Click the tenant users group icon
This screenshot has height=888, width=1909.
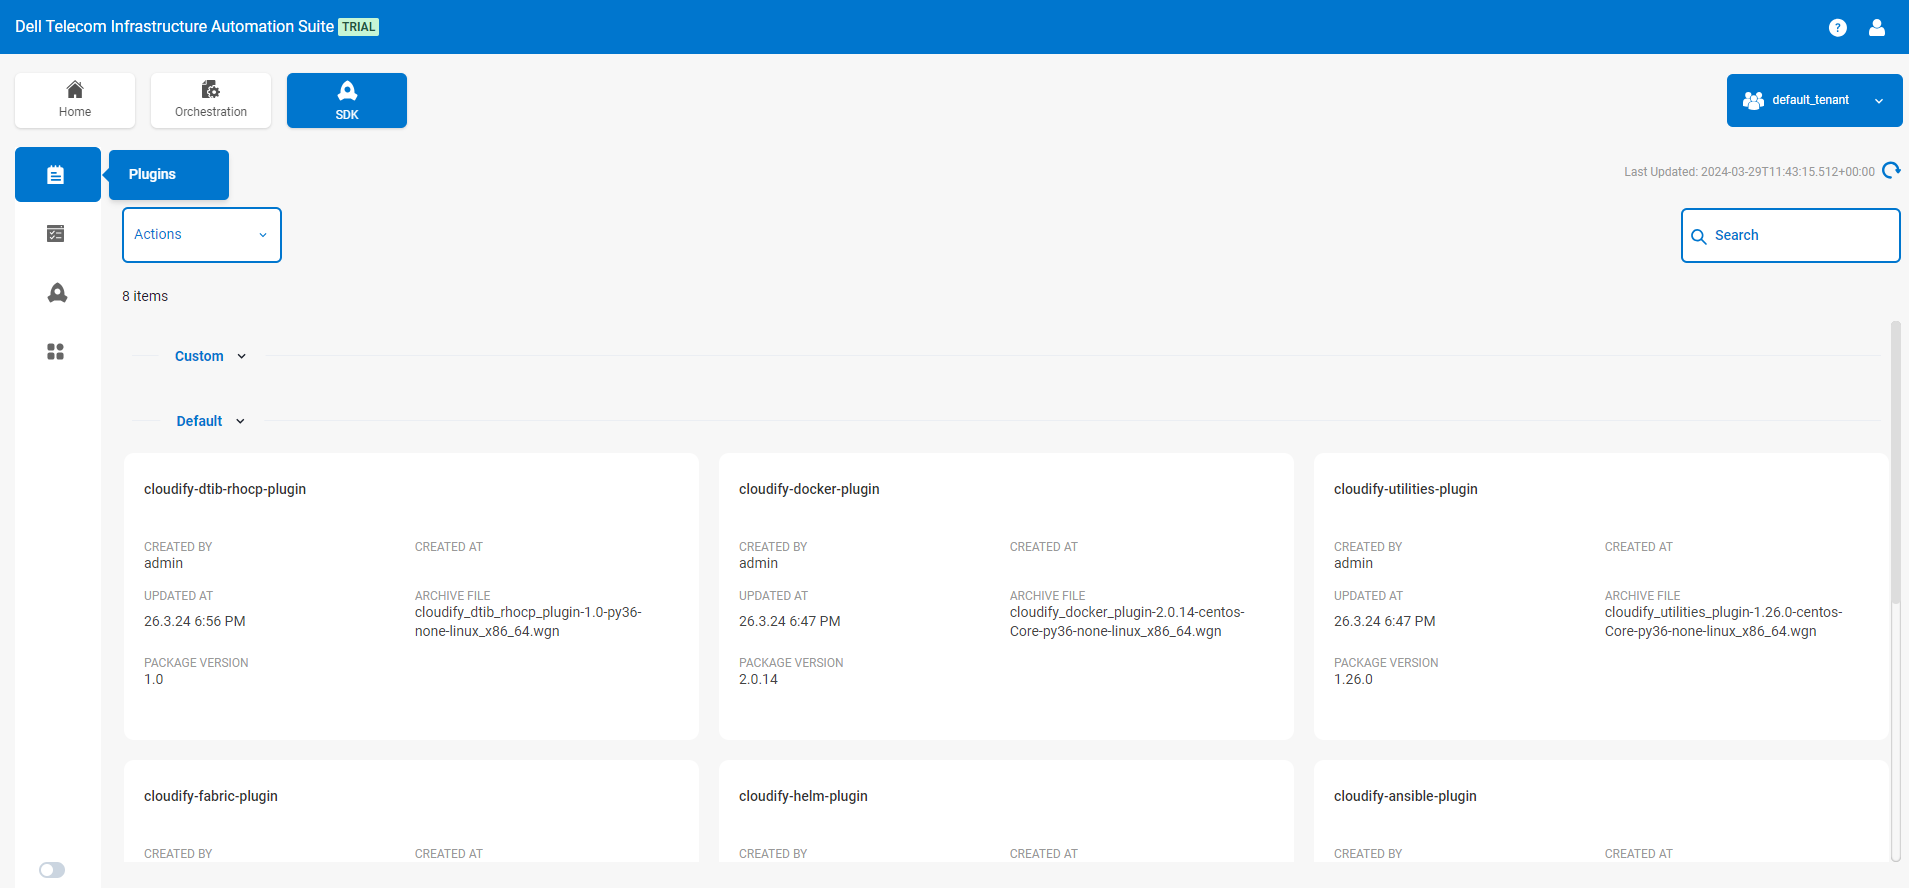1753,100
